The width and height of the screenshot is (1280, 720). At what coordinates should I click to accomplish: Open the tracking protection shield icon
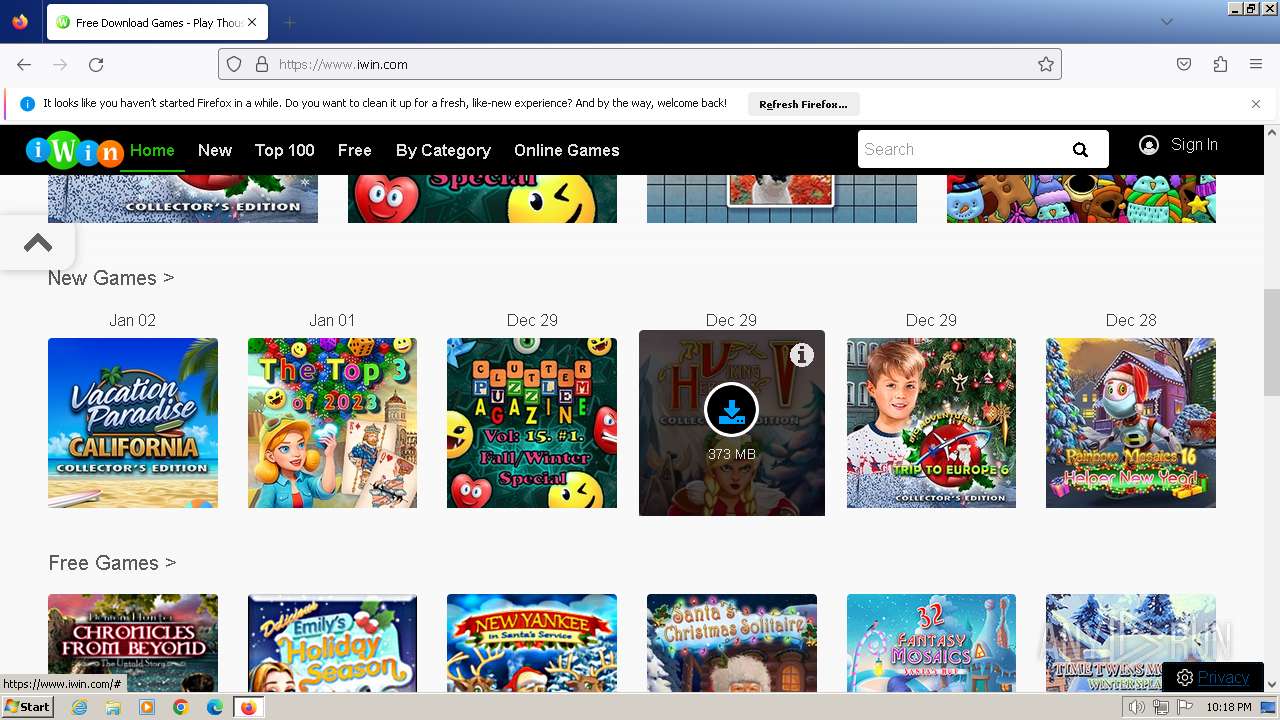[234, 64]
